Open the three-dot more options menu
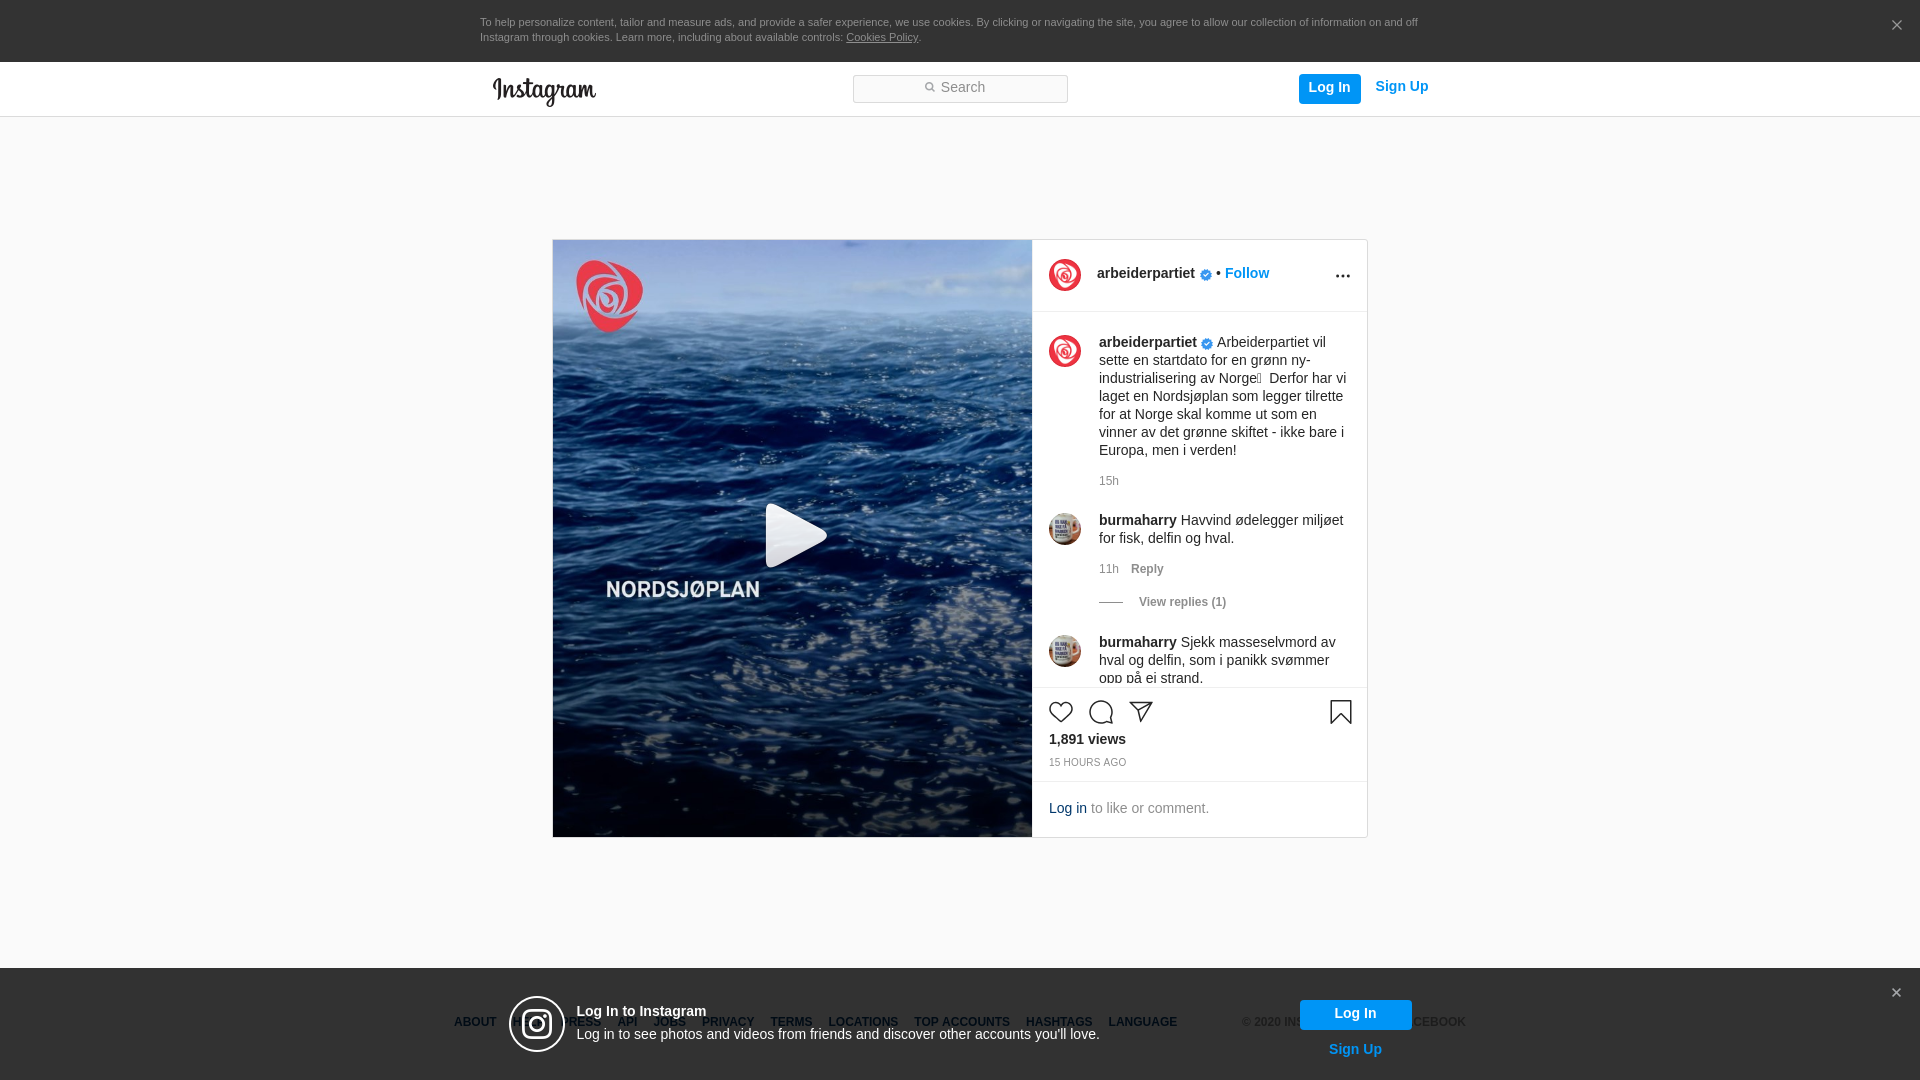This screenshot has width=1920, height=1080. click(x=1342, y=276)
